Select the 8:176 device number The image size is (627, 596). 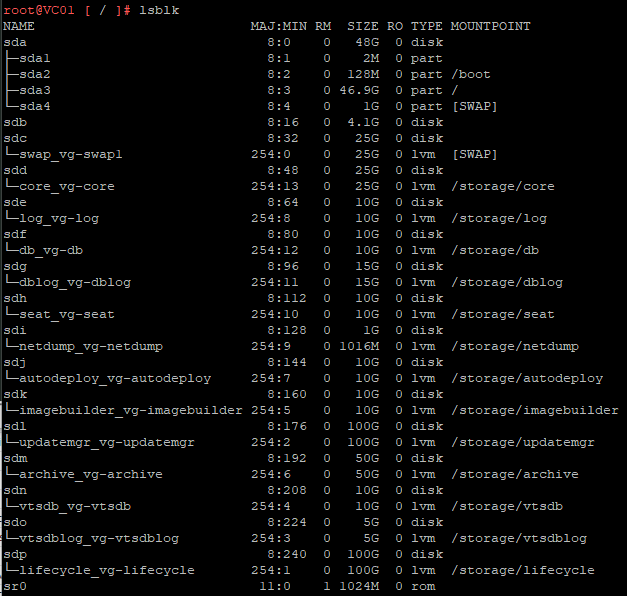coord(287,426)
